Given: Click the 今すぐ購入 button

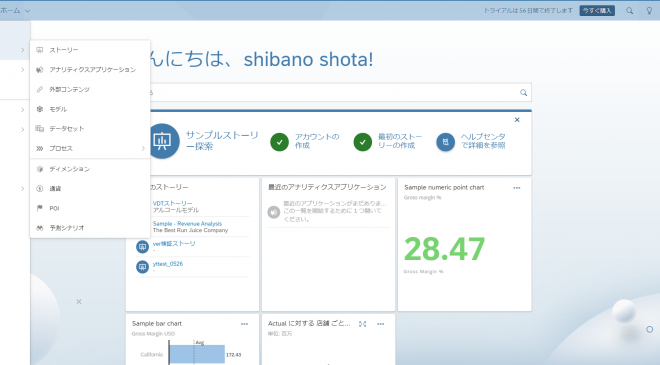Looking at the screenshot, I should coord(597,11).
